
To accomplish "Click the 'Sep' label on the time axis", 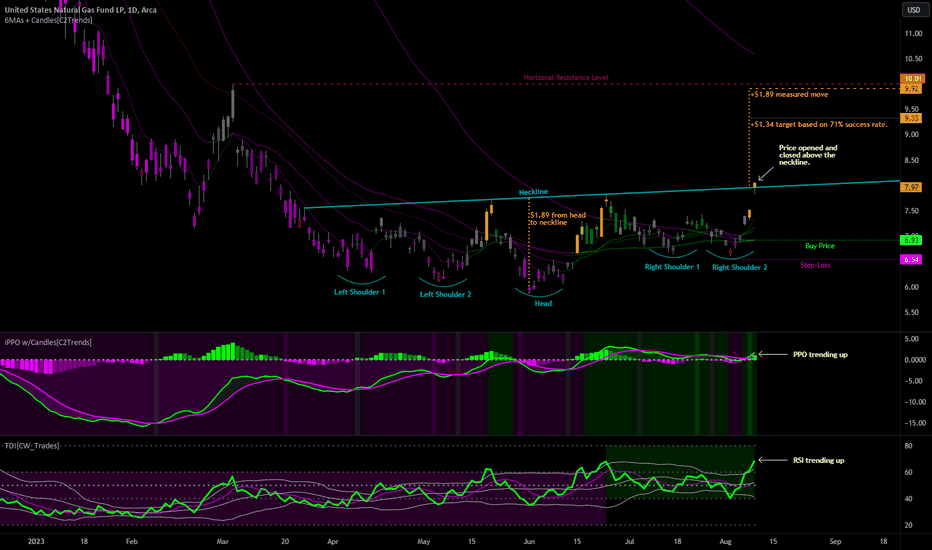I will 835,541.
